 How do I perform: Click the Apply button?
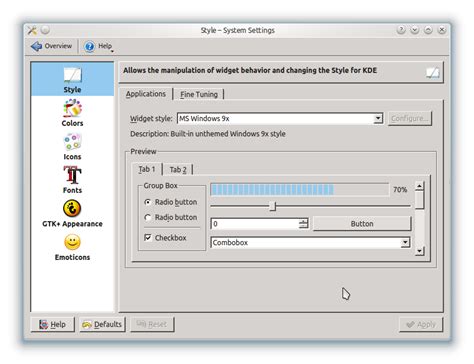421,324
